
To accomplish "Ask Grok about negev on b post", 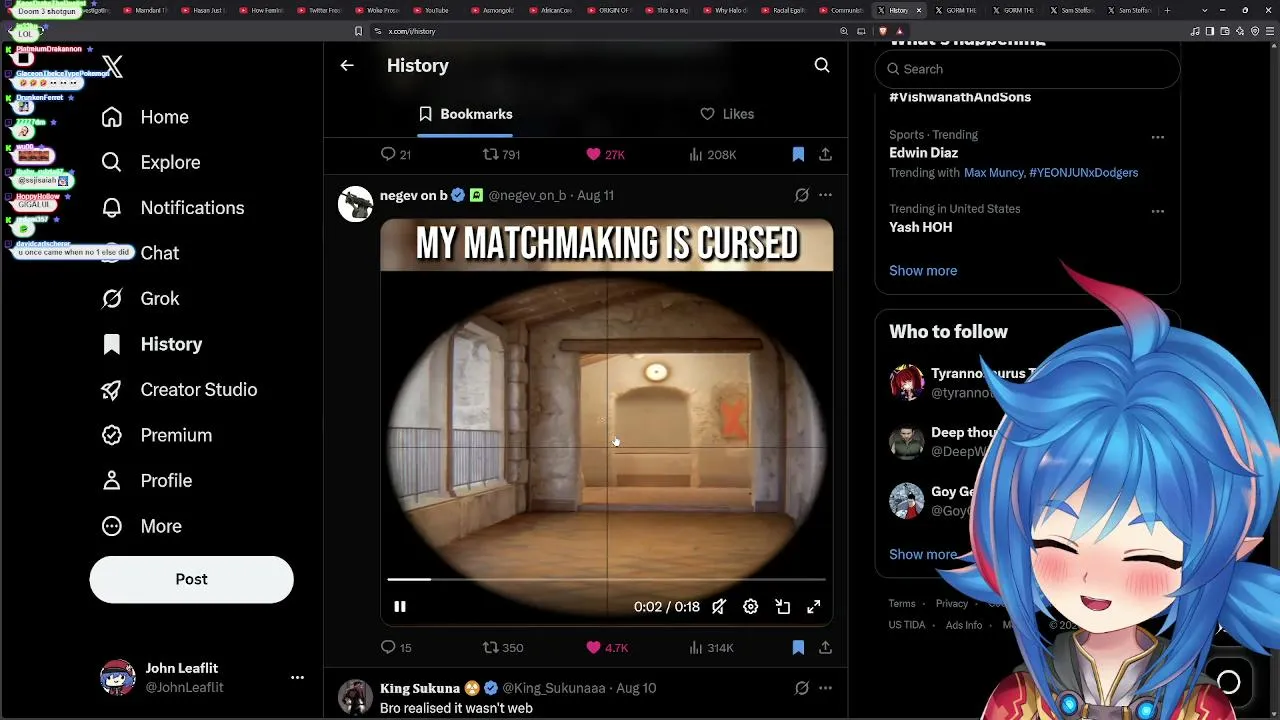I will coord(801,196).
